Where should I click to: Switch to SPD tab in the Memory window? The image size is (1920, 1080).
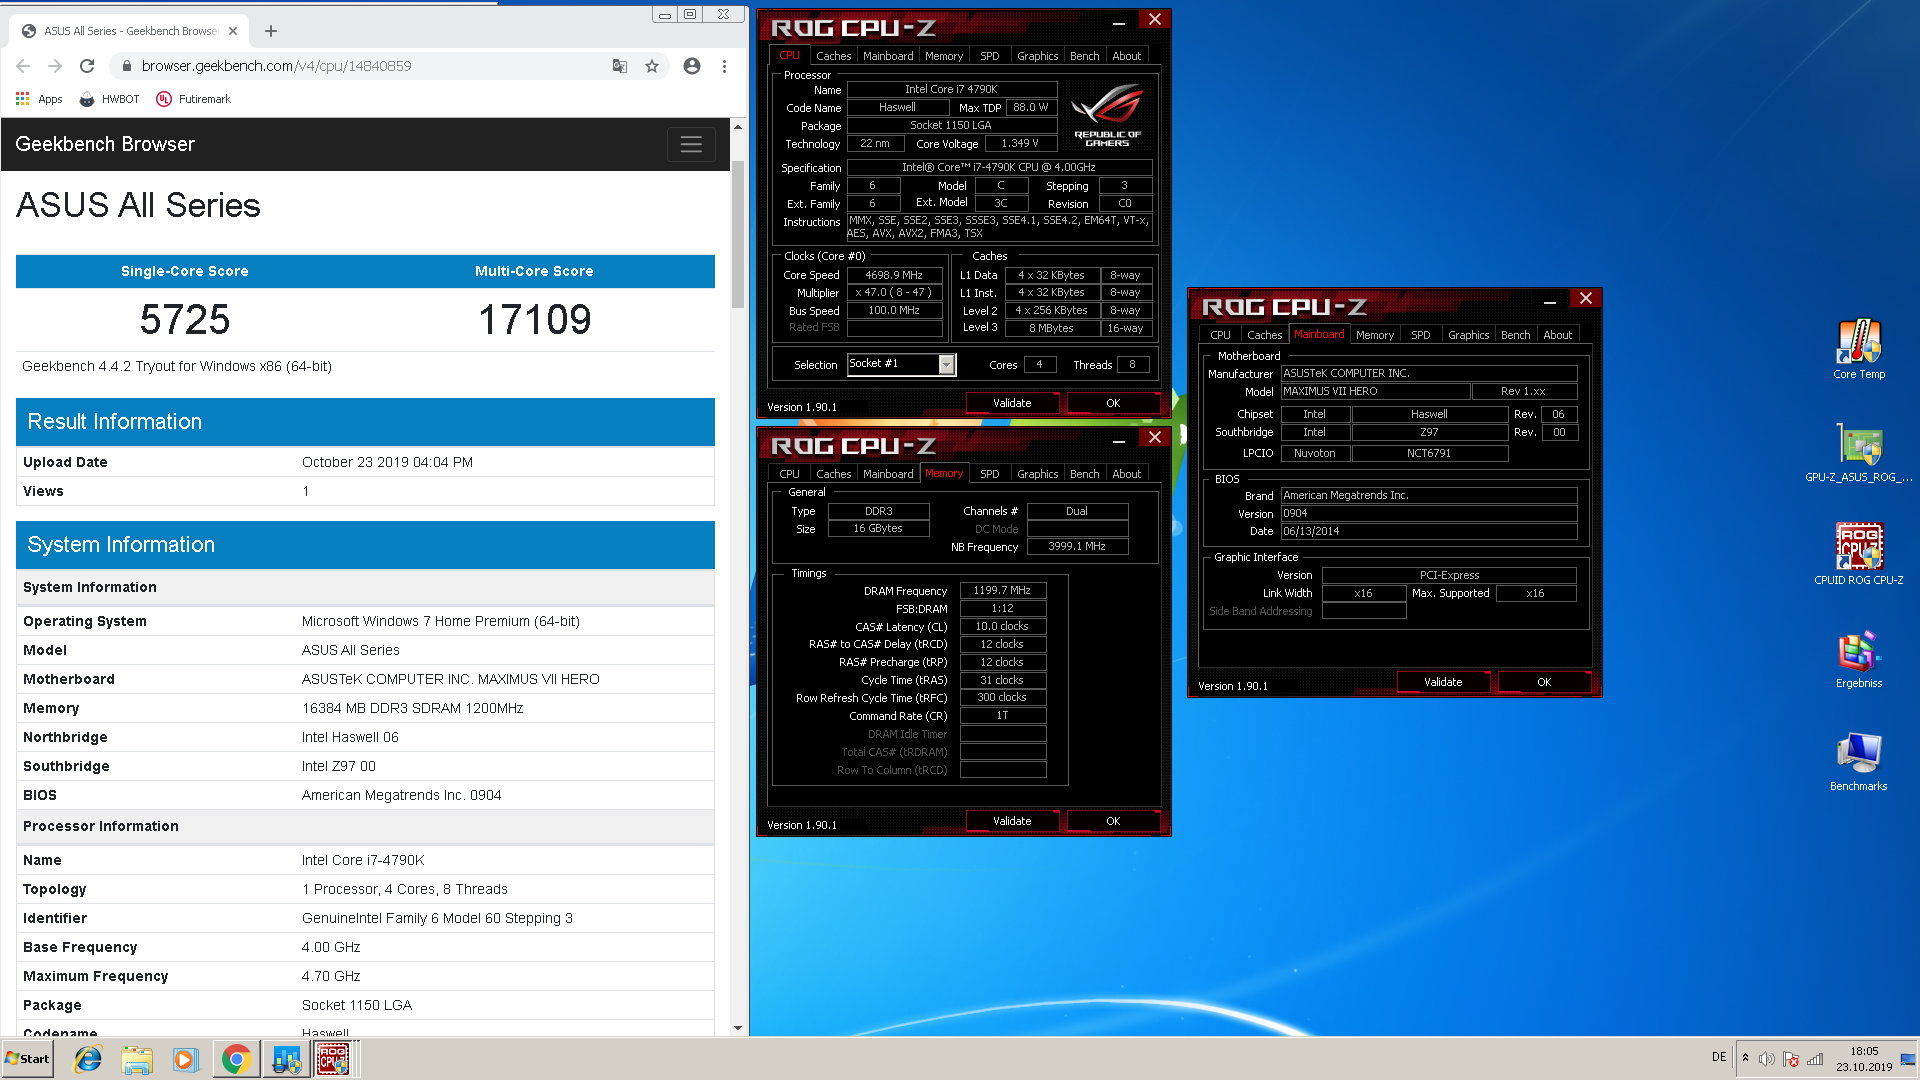(x=989, y=474)
